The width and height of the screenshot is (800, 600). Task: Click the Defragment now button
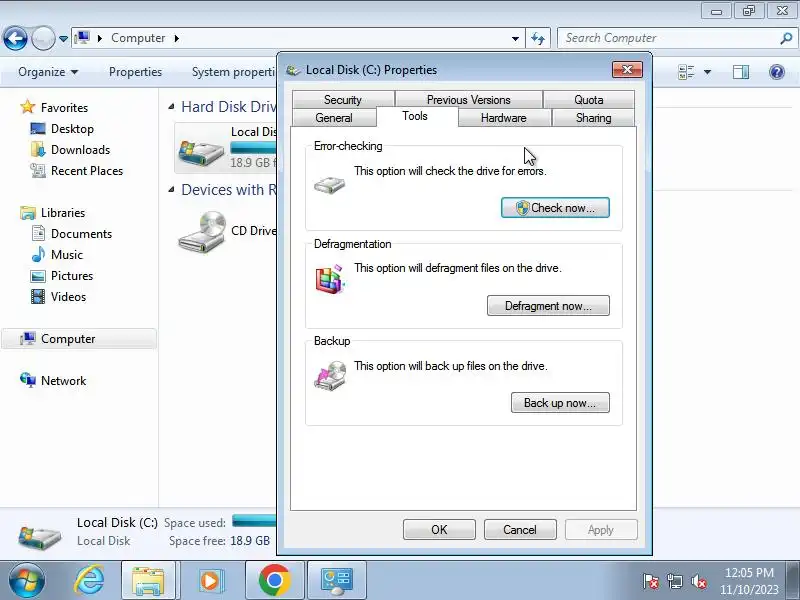coord(548,306)
